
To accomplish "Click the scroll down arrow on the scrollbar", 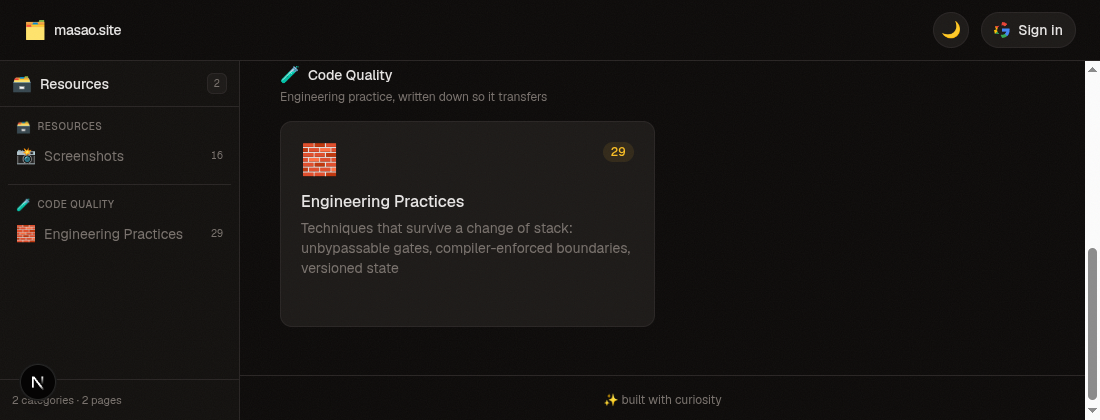I will (1092, 410).
